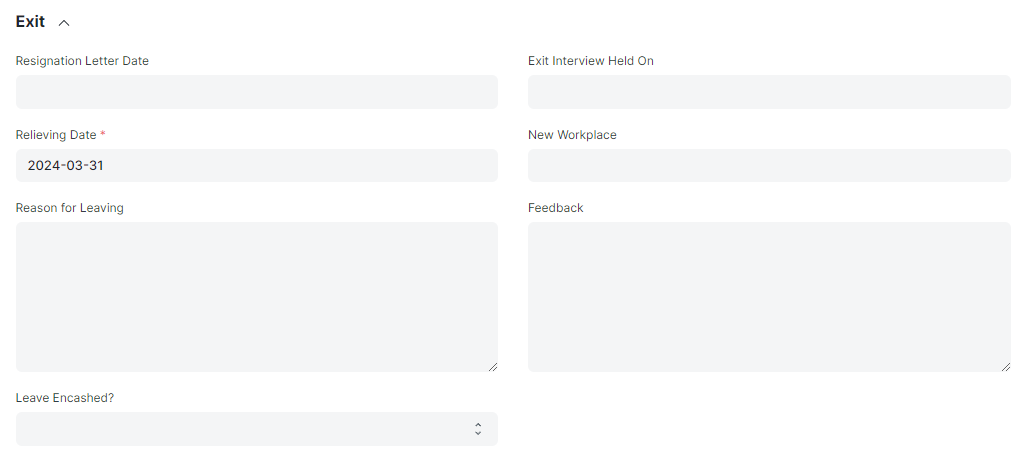Click the Exit section heading text
Viewport: 1023px width, 459px height.
click(x=30, y=22)
